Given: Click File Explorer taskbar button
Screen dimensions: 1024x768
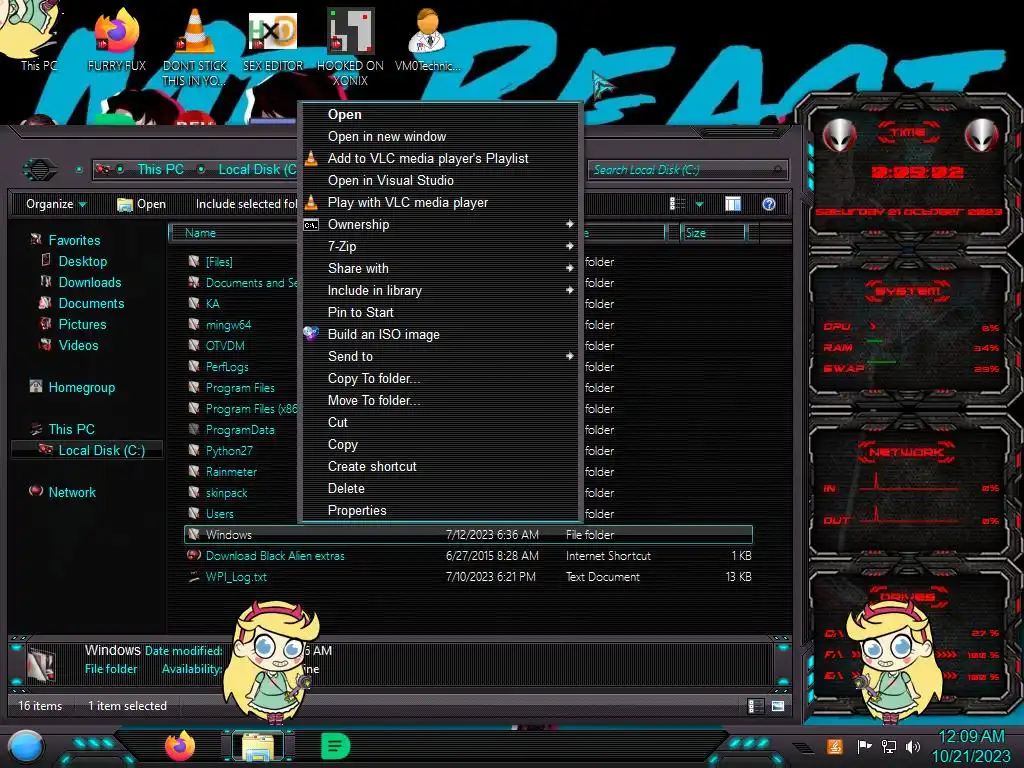Looking at the screenshot, I should point(259,746).
